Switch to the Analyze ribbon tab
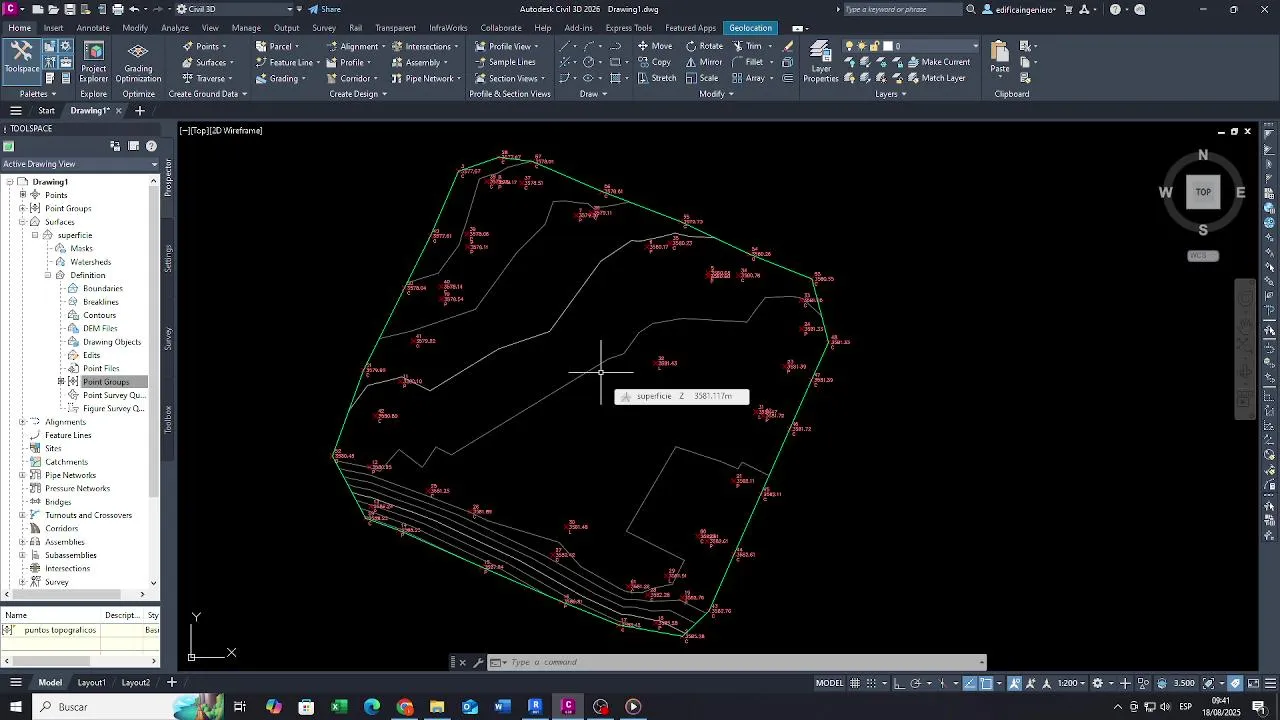This screenshot has width=1280, height=720. pyautogui.click(x=175, y=28)
